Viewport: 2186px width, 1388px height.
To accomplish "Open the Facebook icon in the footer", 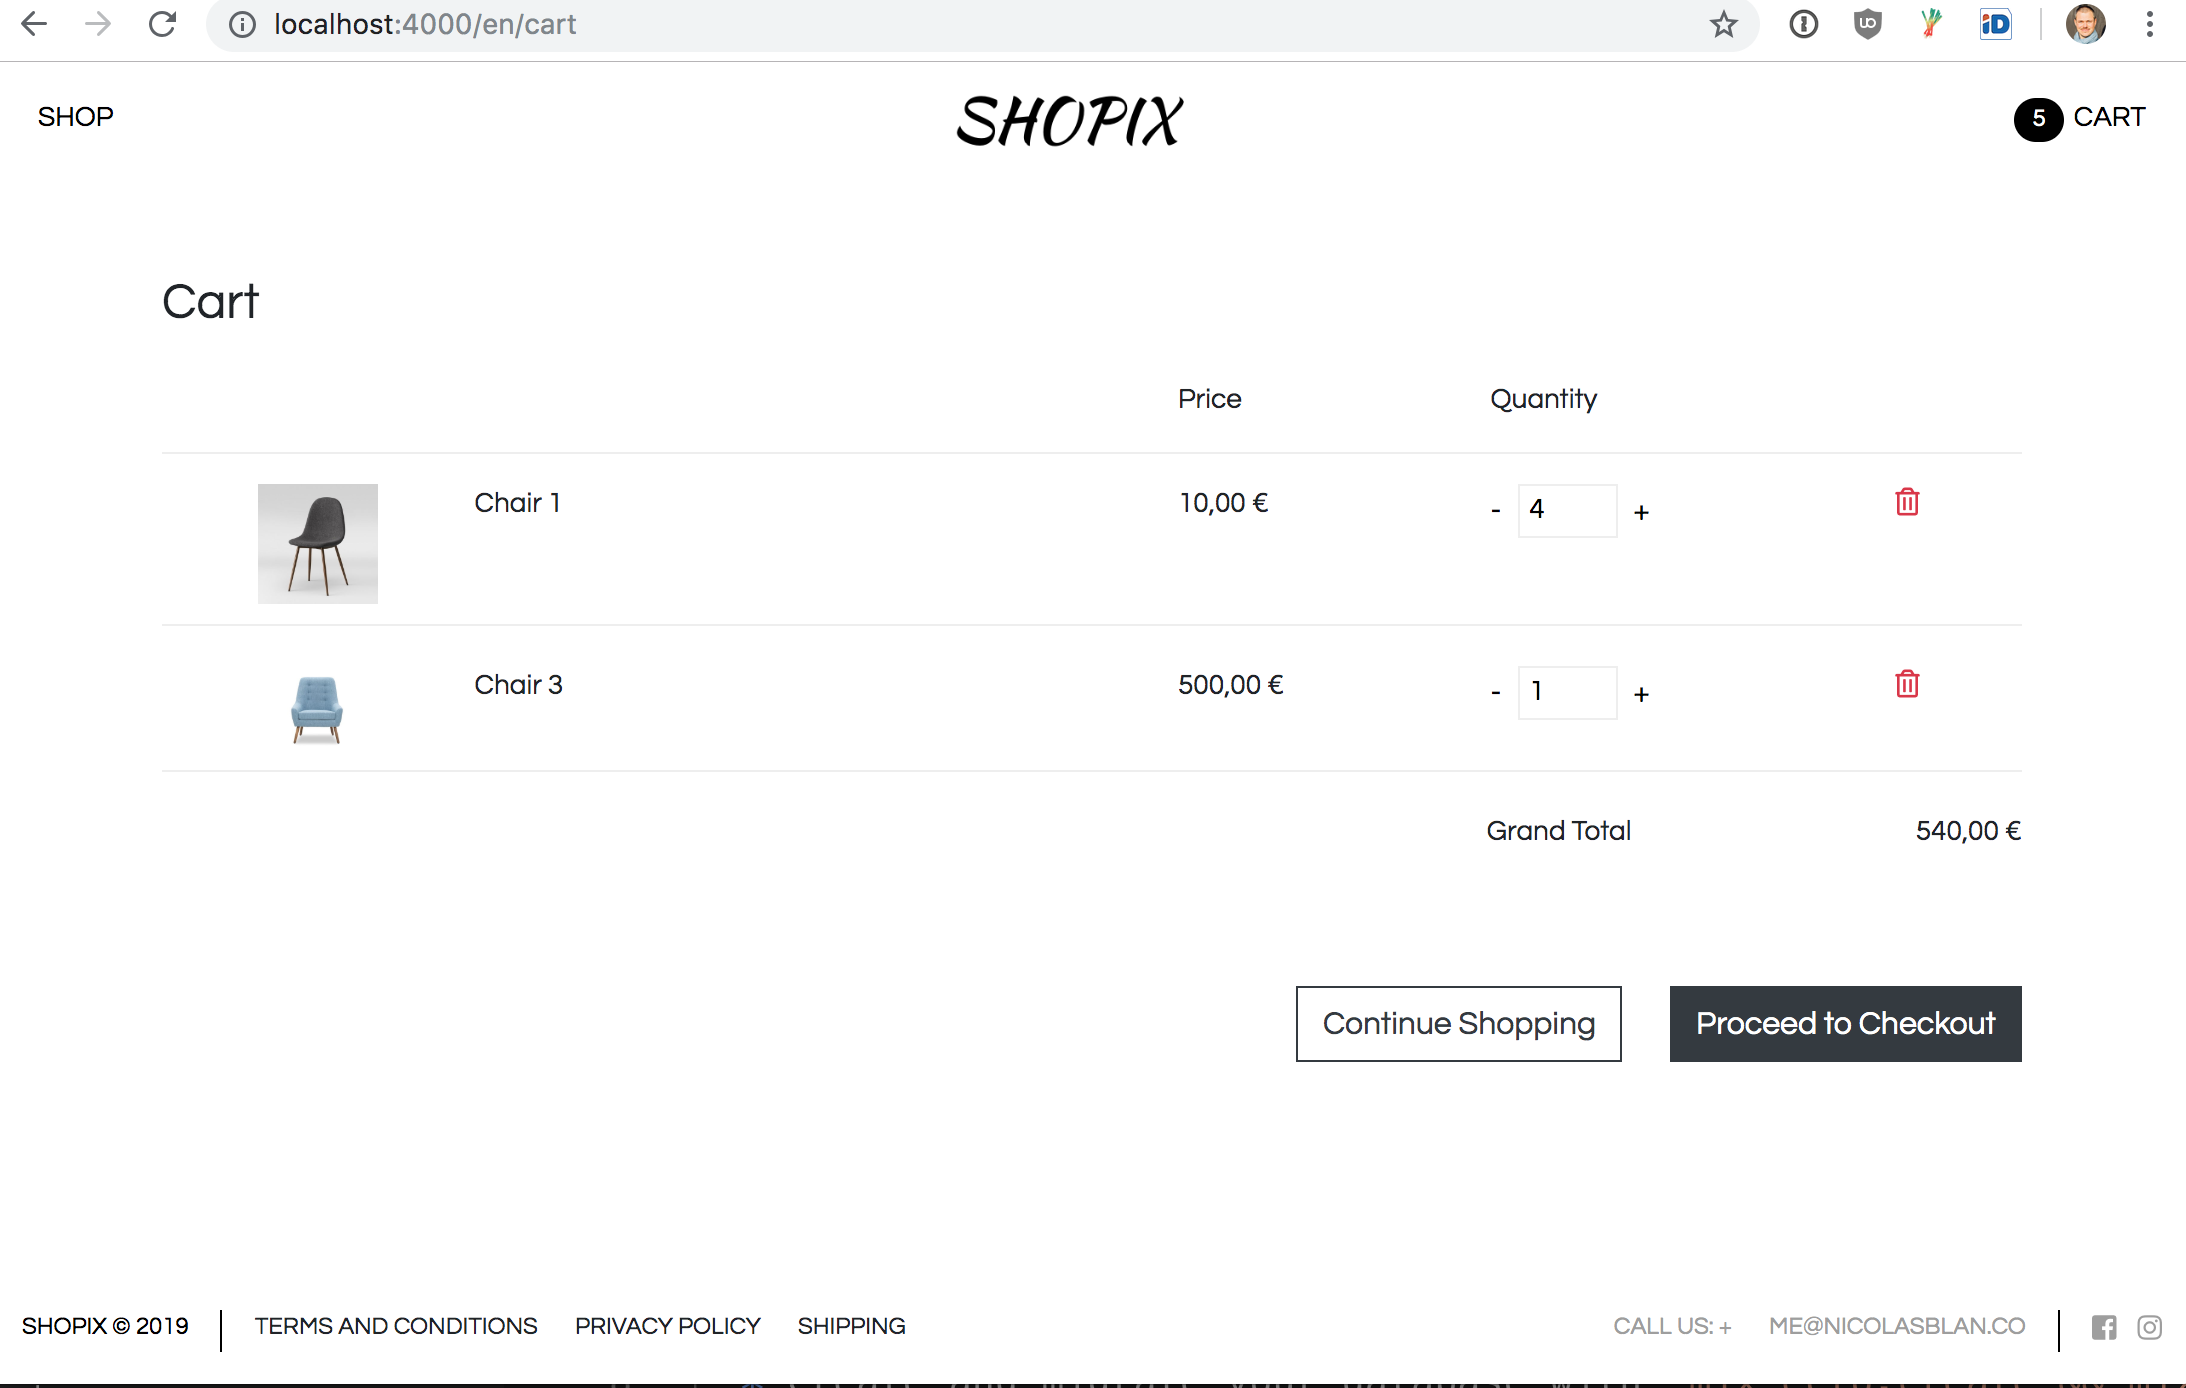I will click(x=2104, y=1327).
